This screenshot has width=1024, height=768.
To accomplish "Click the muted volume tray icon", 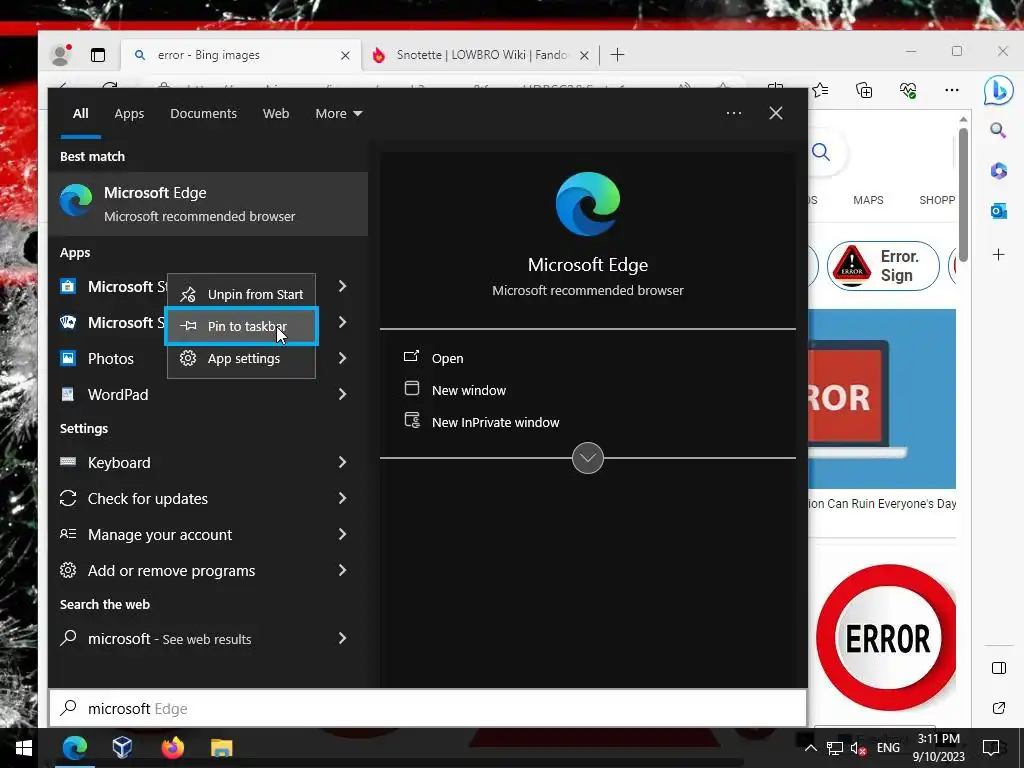I will (858, 748).
